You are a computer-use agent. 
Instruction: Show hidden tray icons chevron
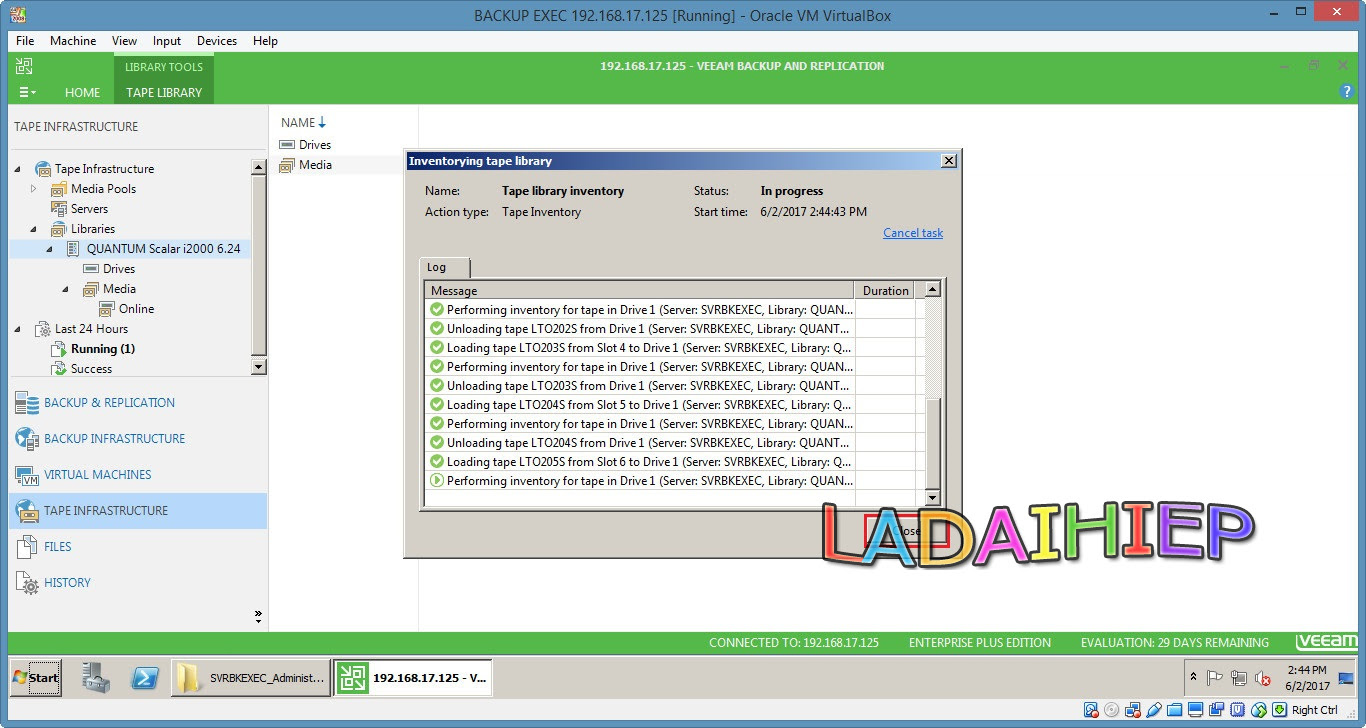(x=1192, y=677)
